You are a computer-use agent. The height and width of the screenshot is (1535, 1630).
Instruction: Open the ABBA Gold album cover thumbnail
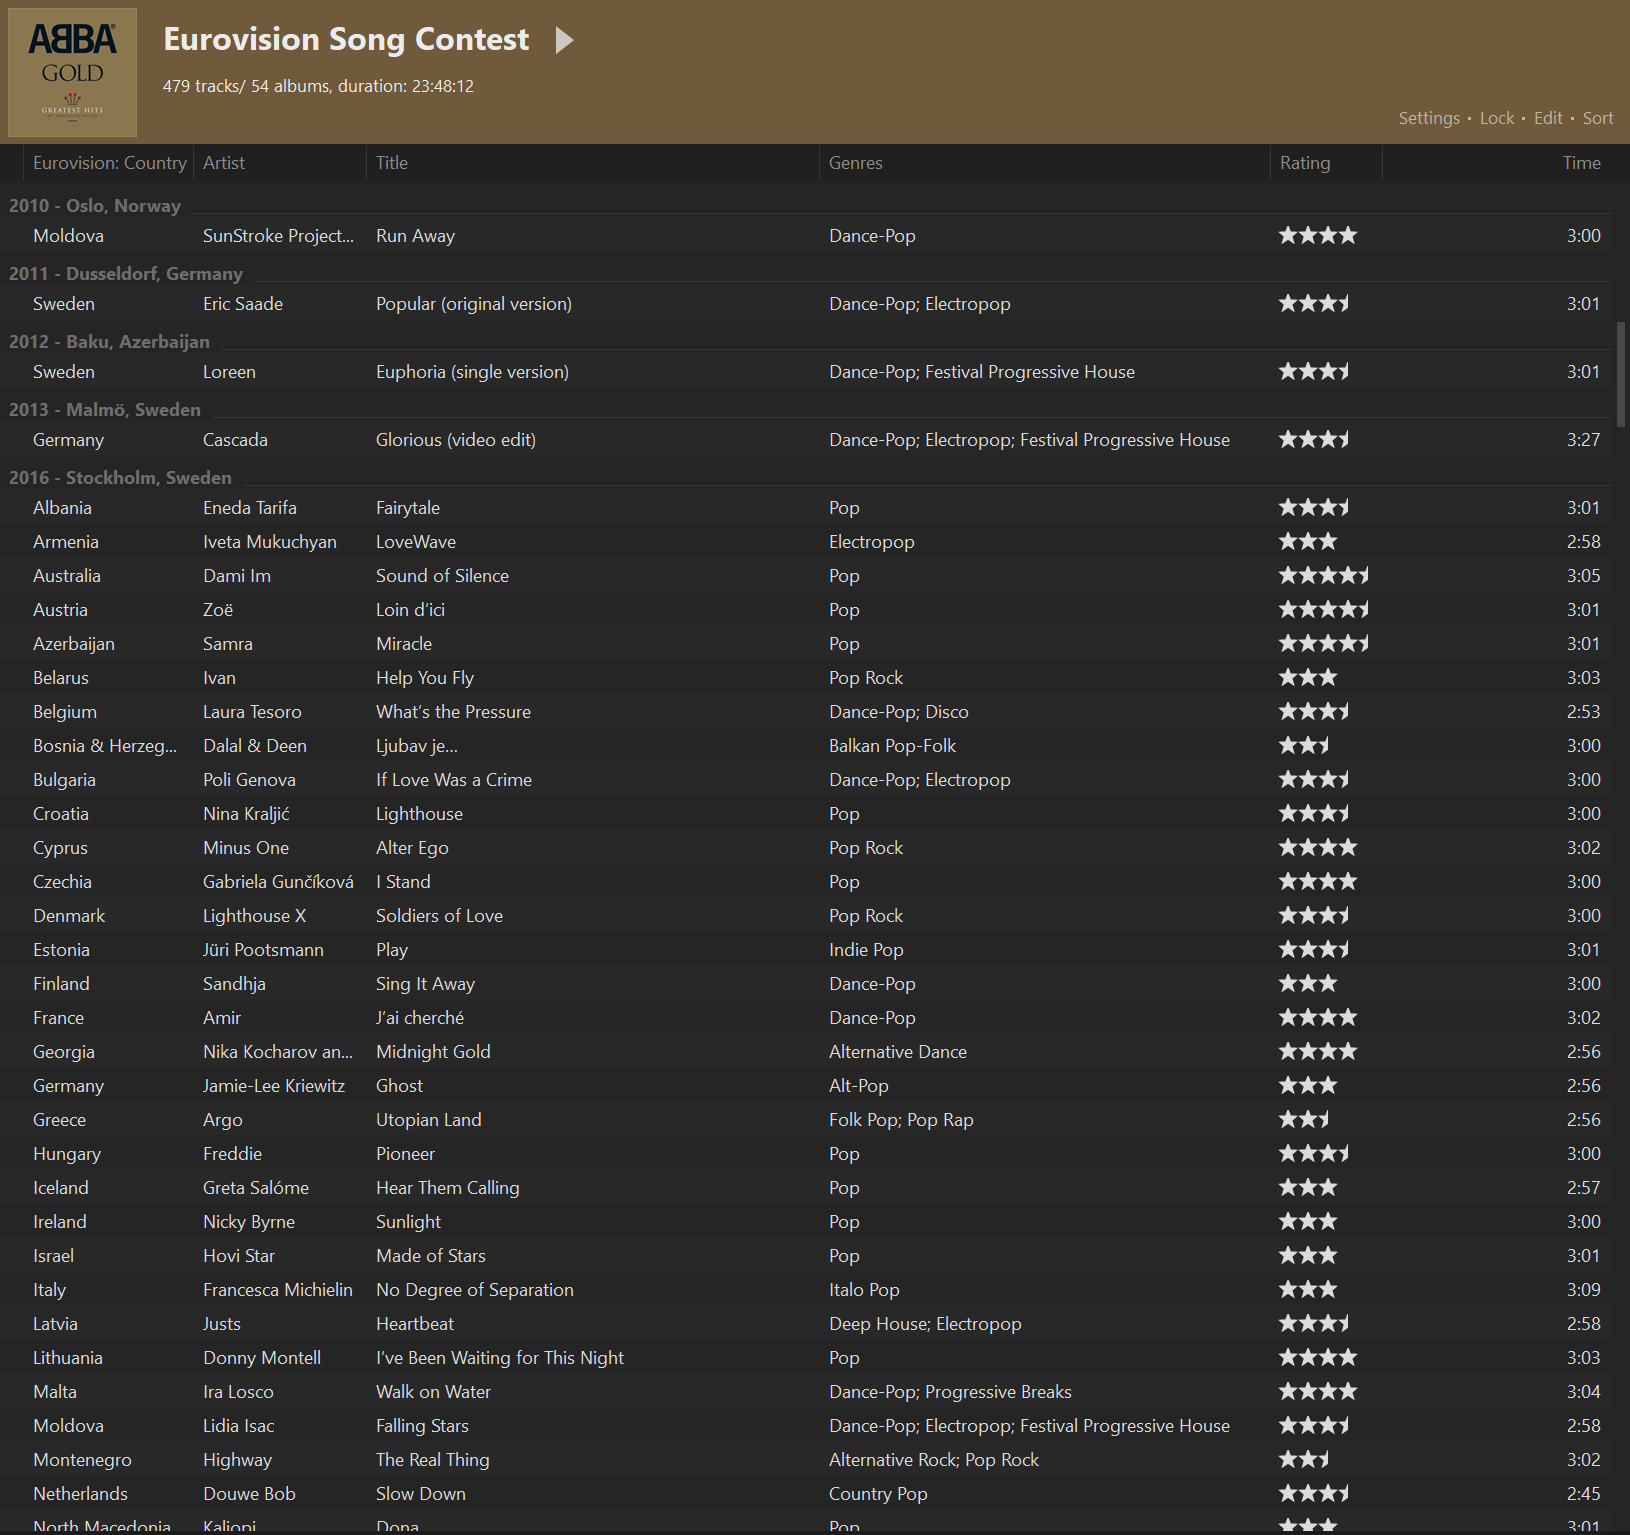pyautogui.click(x=72, y=72)
